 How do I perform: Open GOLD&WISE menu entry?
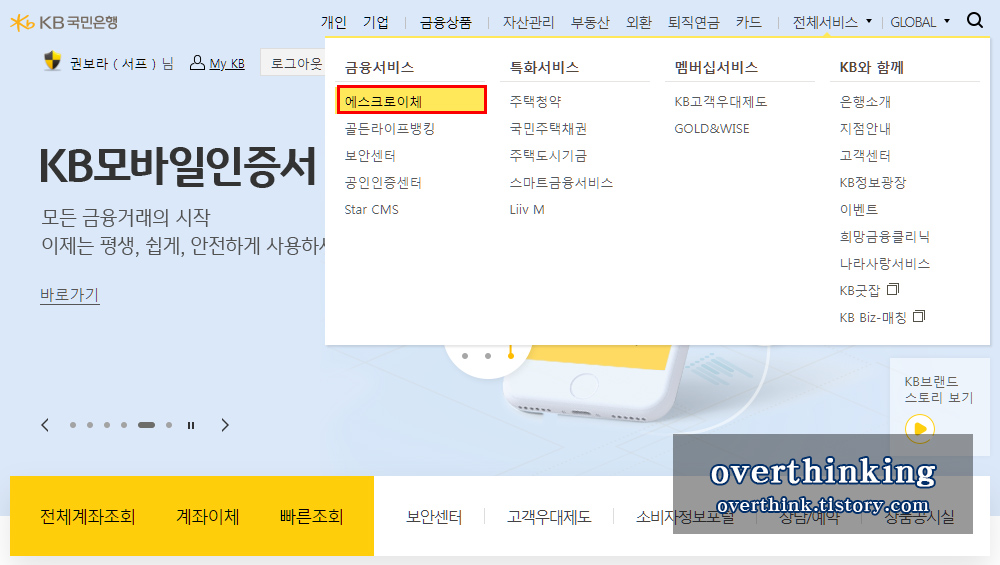pos(712,128)
